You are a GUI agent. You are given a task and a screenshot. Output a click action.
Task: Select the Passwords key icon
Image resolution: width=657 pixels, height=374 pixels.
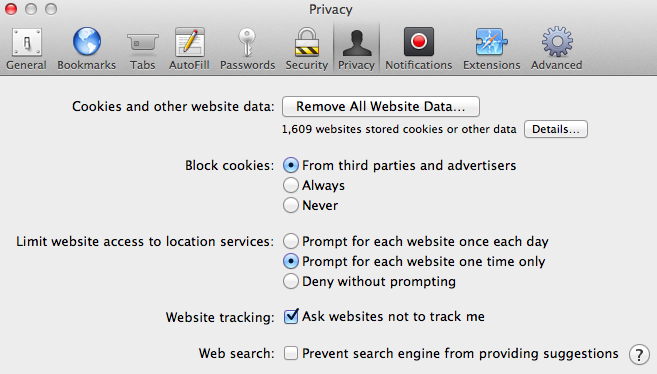click(247, 42)
